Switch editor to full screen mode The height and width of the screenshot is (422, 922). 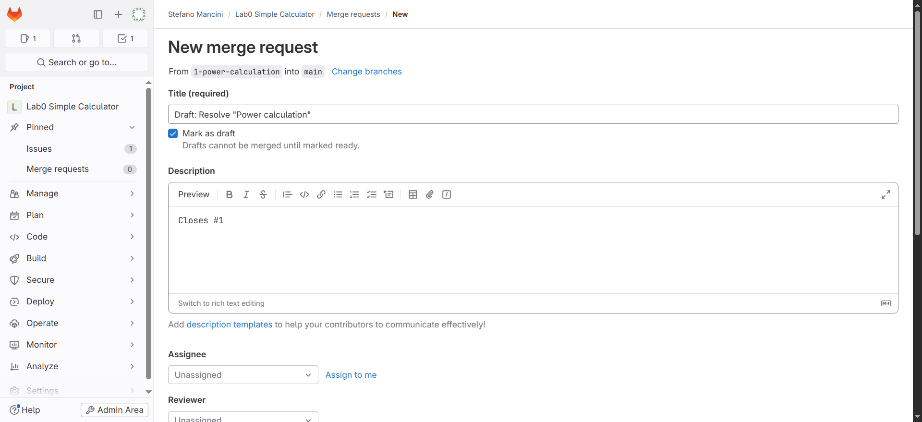[x=885, y=194]
